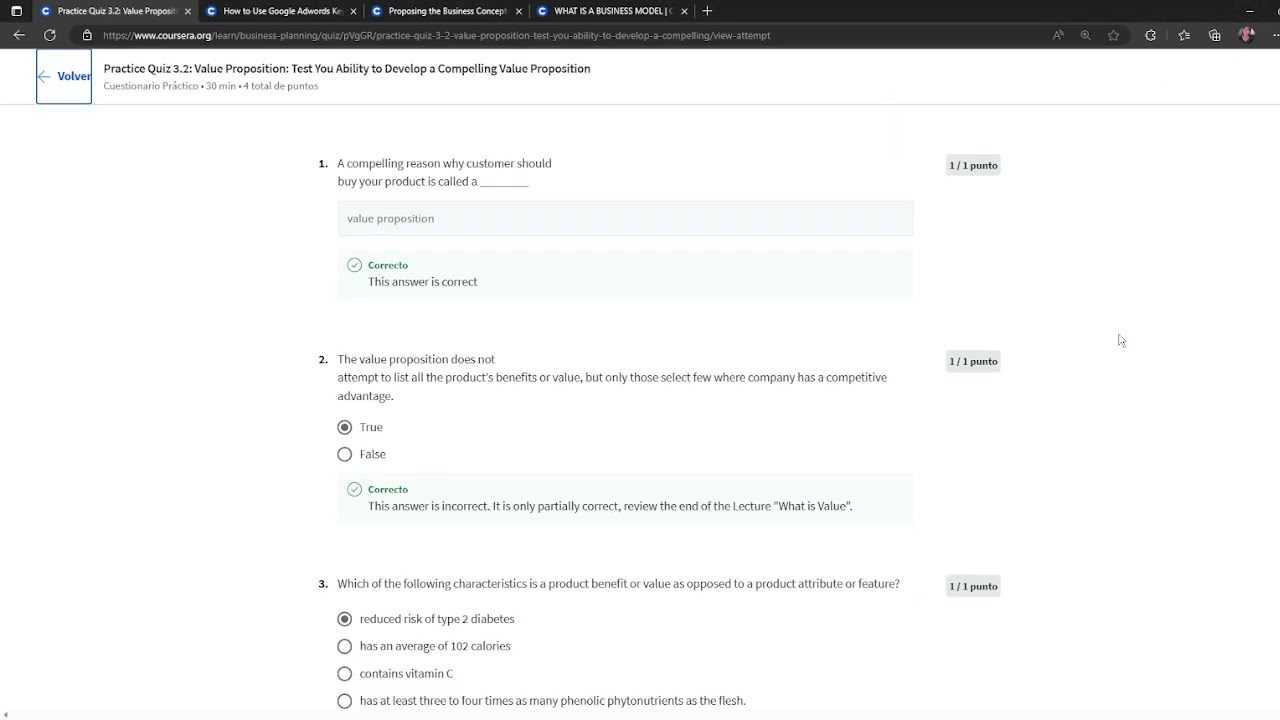Image resolution: width=1280 pixels, height=720 pixels.
Task: Open the tab actions menu icon
Action: pos(16,11)
